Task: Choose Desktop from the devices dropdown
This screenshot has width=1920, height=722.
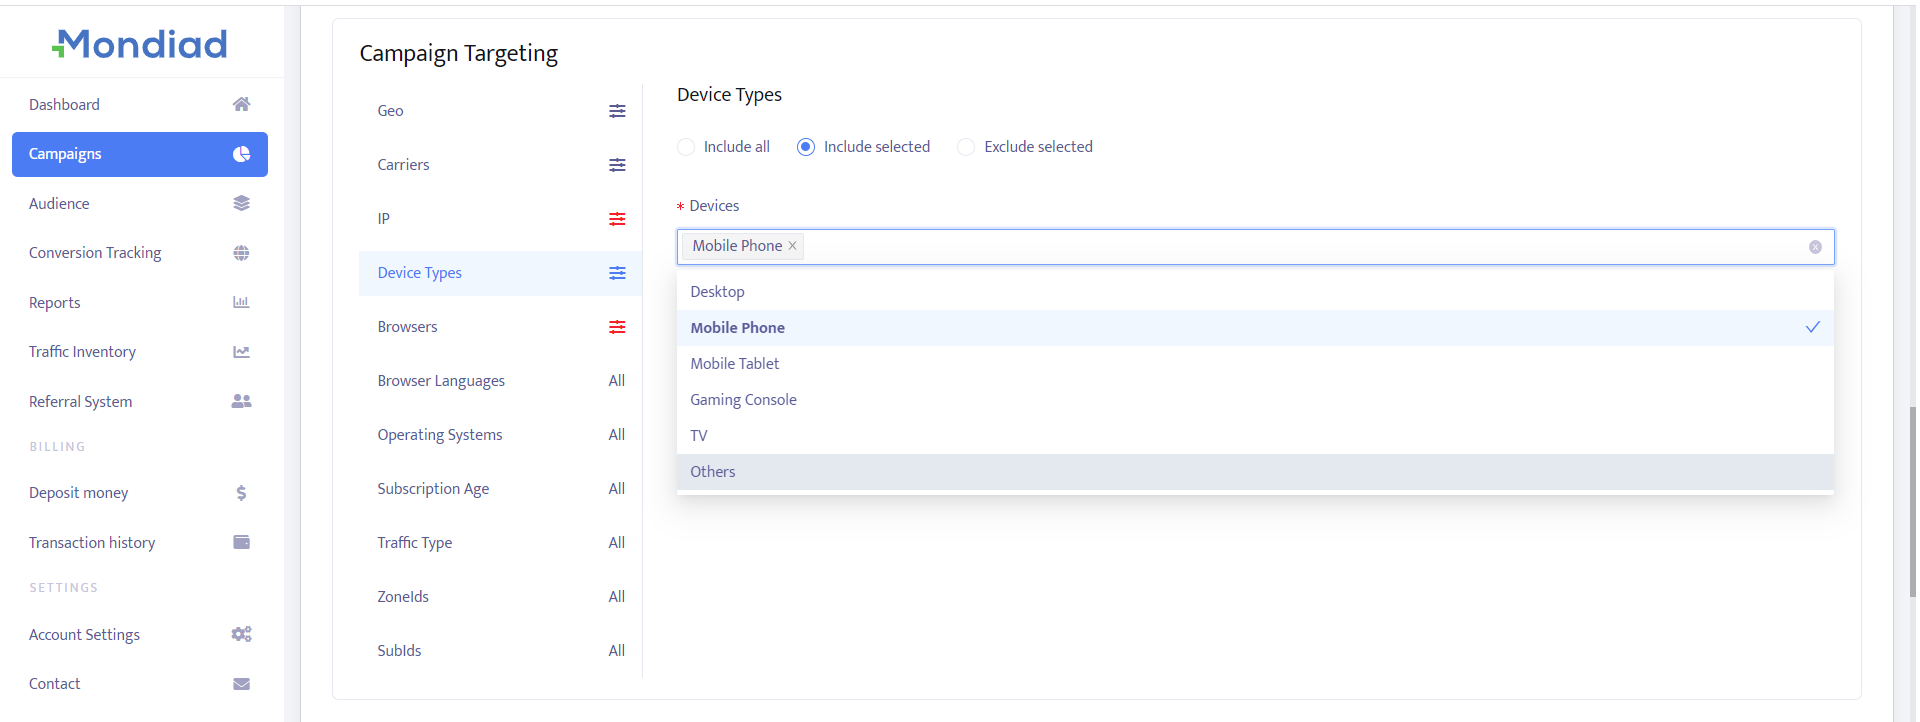Action: coord(717,292)
